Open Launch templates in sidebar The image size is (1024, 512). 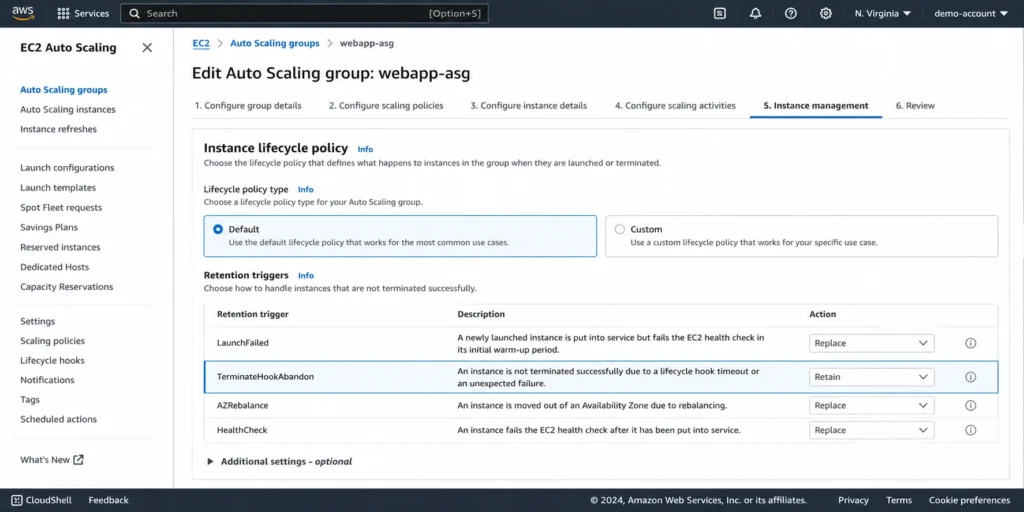[58, 188]
